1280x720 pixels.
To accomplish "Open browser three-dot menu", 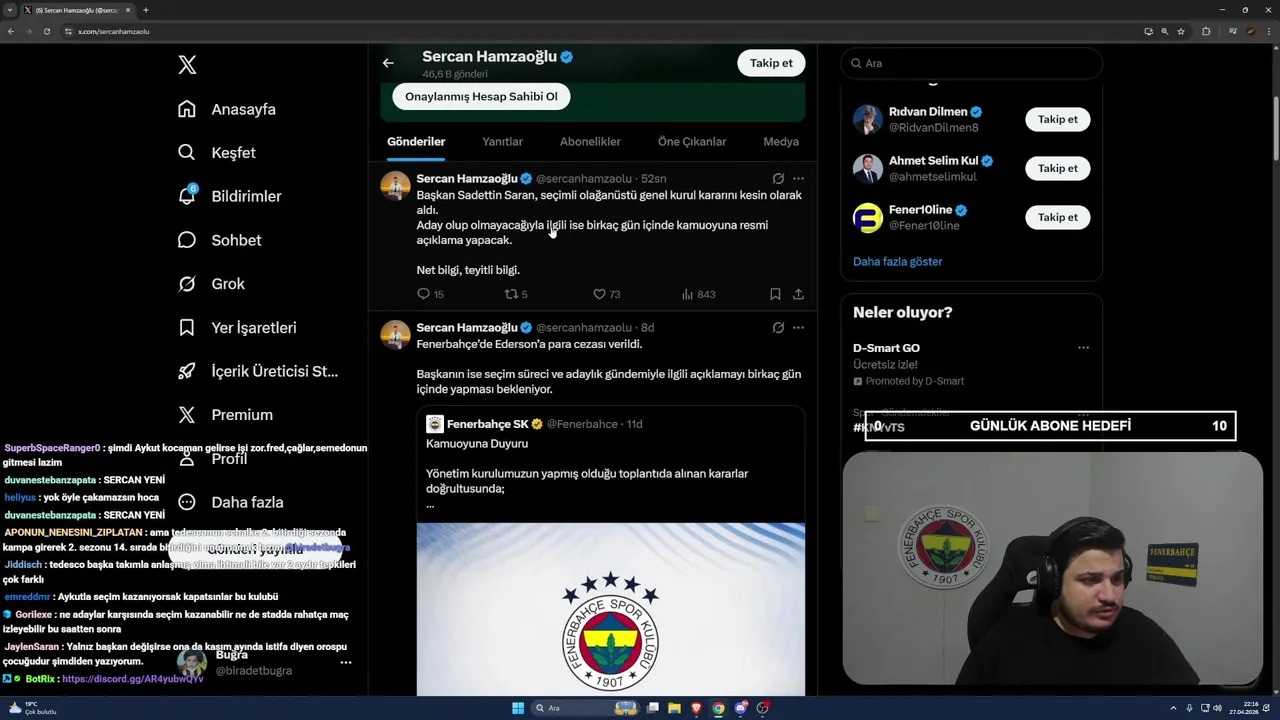I will click(1268, 31).
